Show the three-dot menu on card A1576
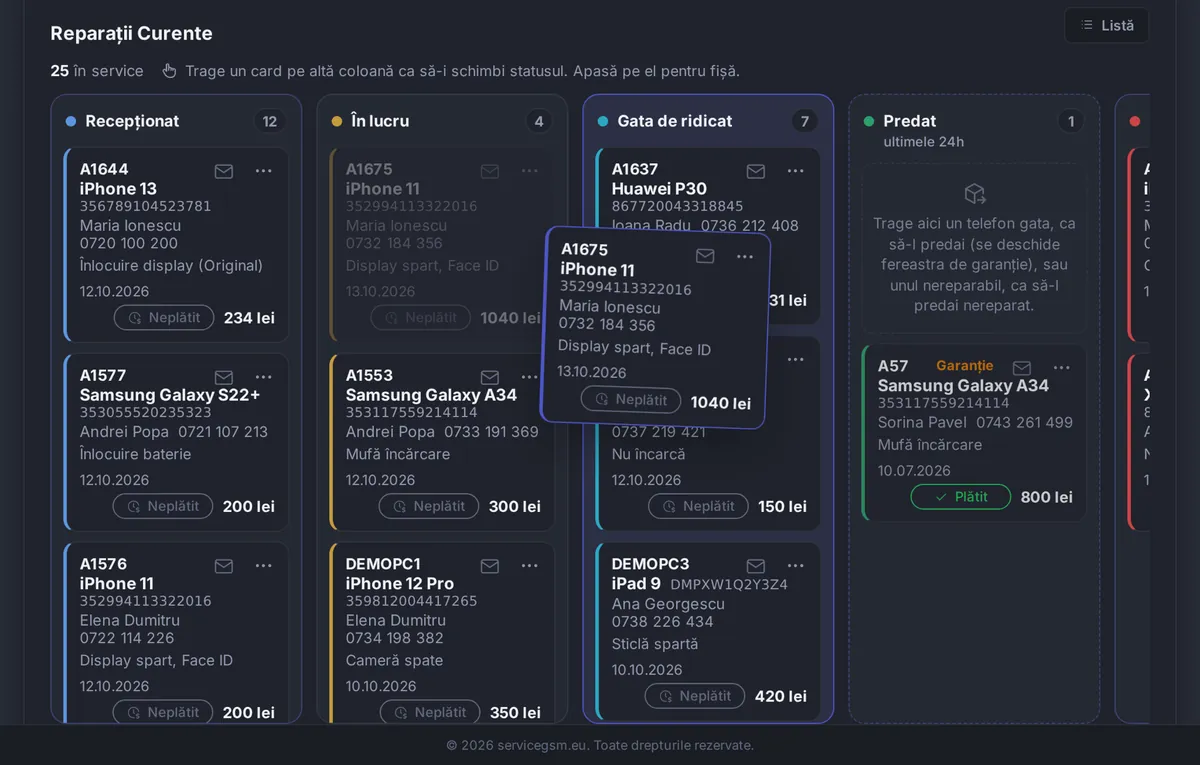The image size is (1200, 765). (264, 566)
